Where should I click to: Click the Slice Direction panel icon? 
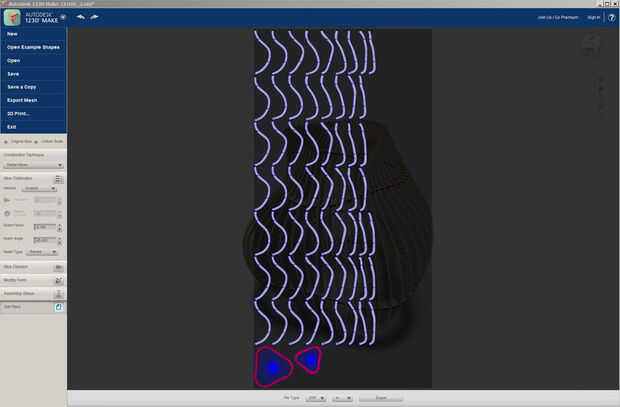pos(59,268)
